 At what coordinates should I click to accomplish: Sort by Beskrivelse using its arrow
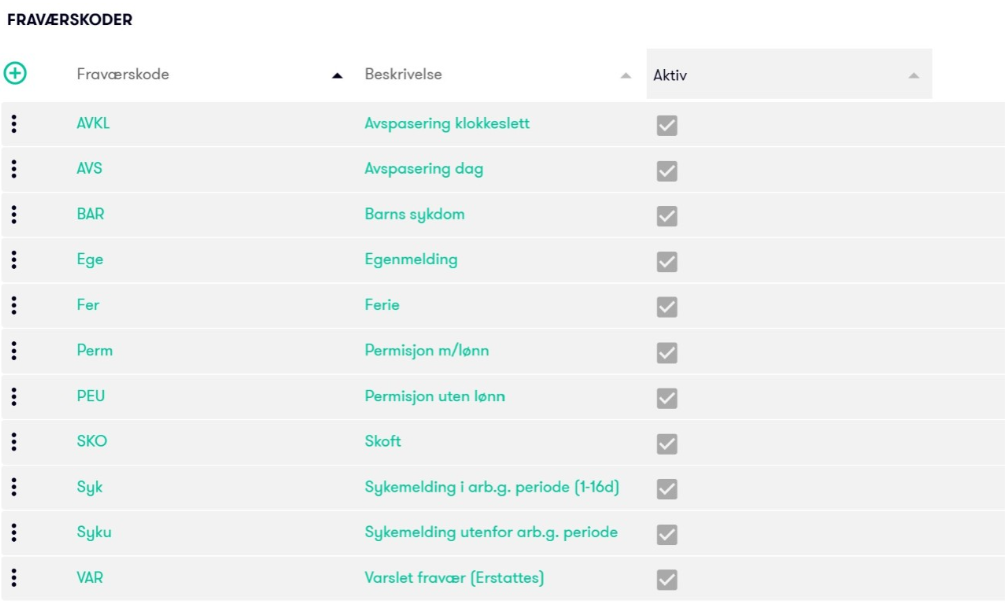click(626, 76)
